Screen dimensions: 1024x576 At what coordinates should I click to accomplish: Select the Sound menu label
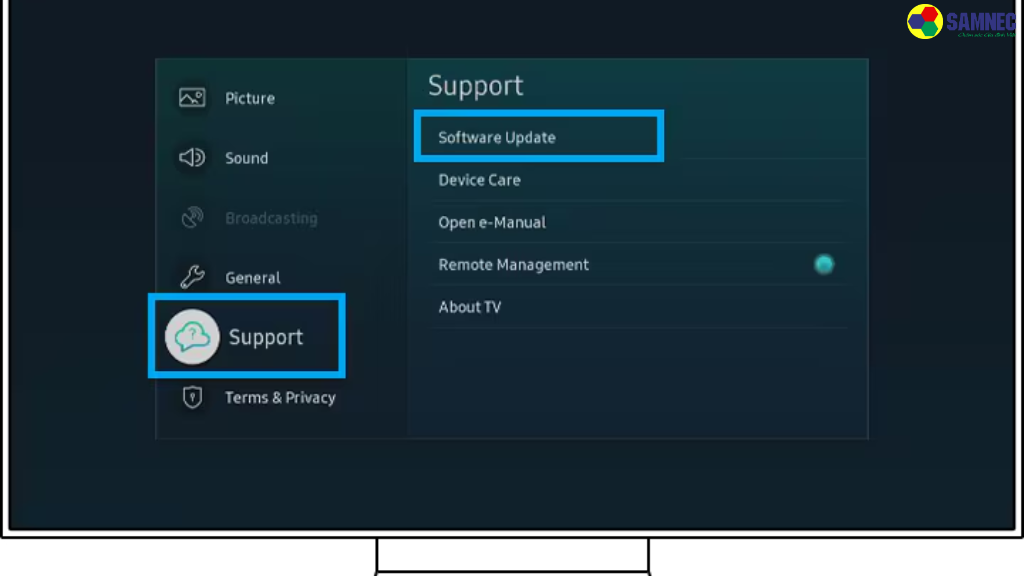tap(246, 158)
